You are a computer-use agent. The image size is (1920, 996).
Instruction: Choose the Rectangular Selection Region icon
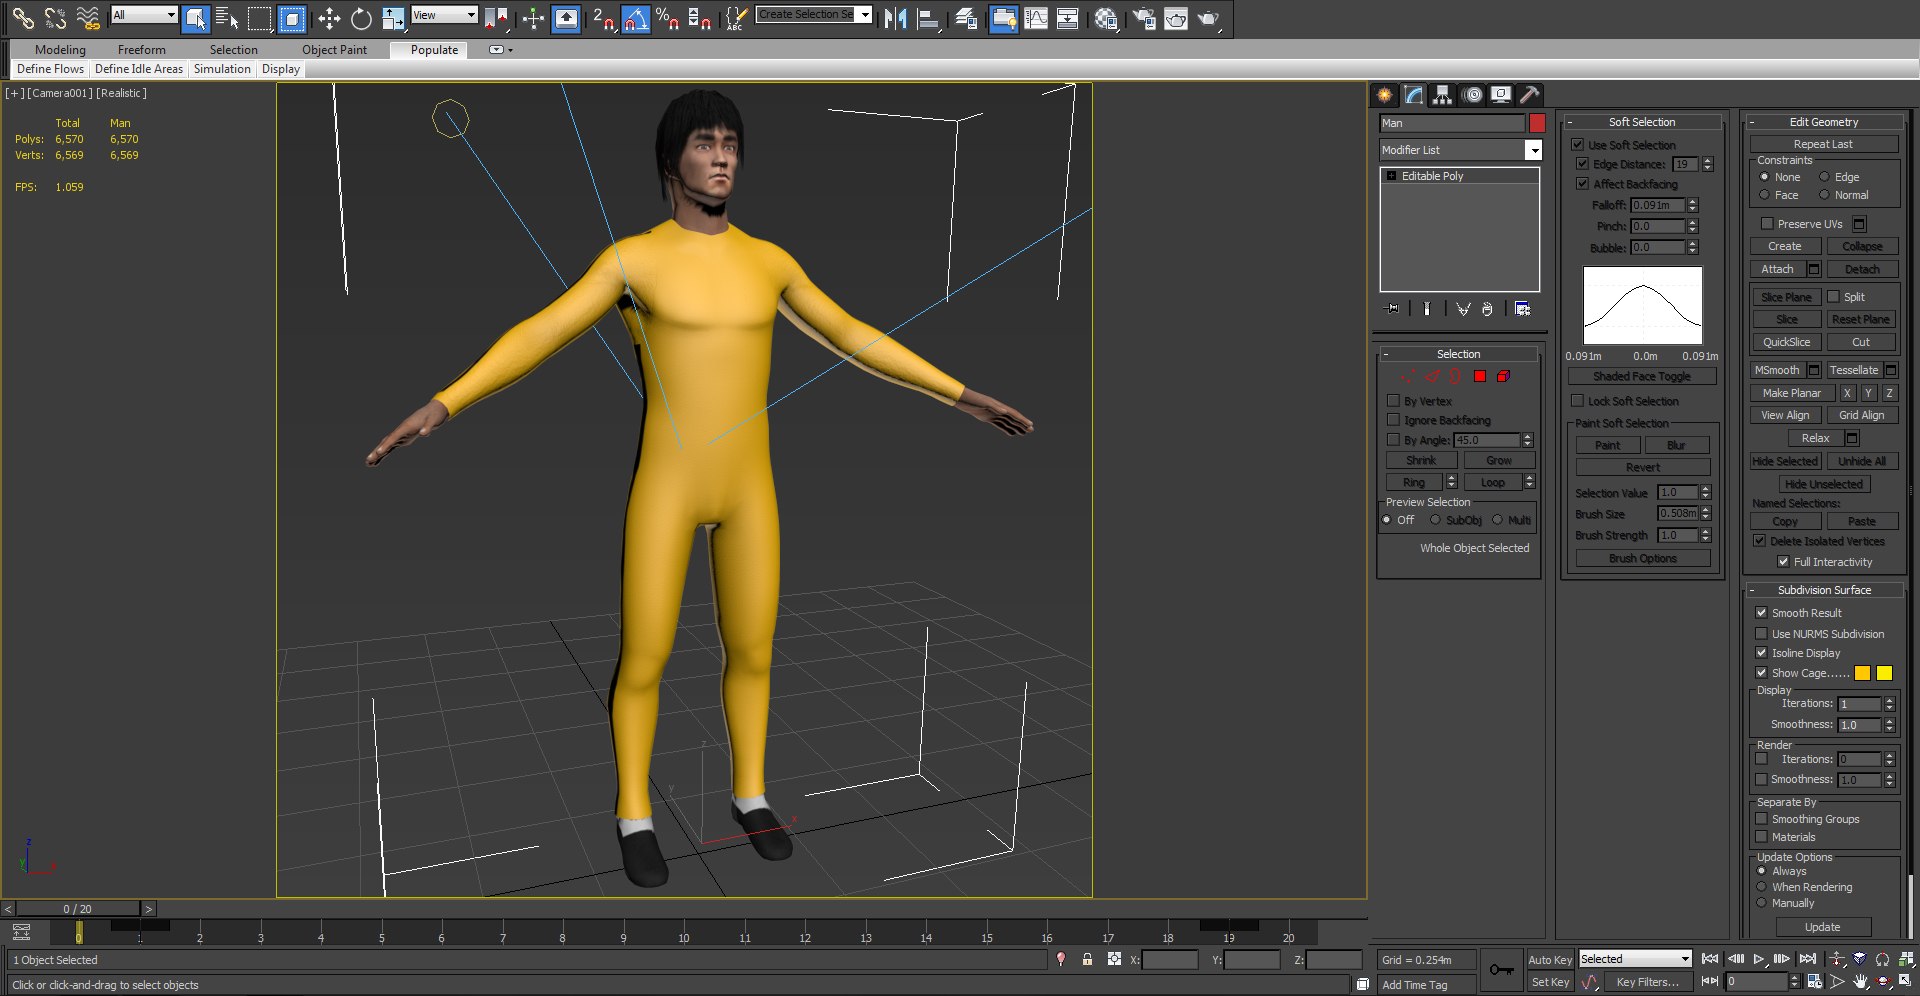pos(260,18)
